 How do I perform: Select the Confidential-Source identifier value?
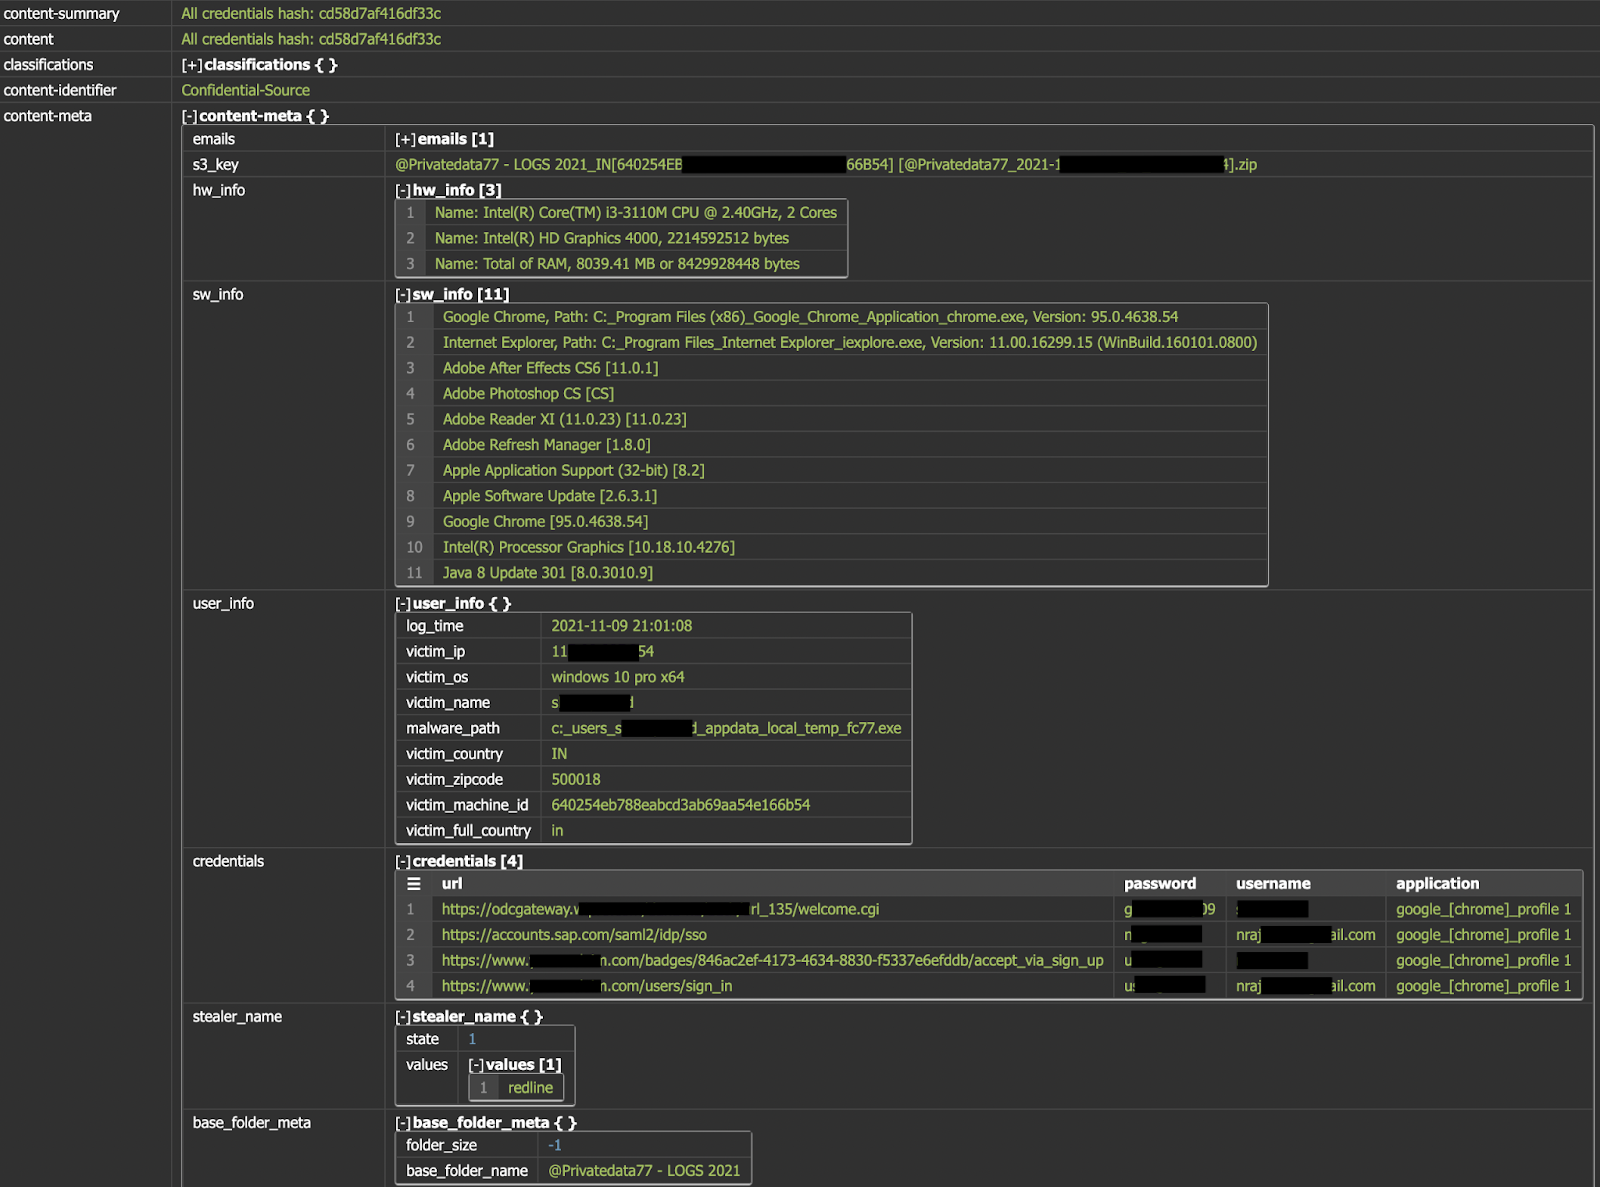(246, 91)
